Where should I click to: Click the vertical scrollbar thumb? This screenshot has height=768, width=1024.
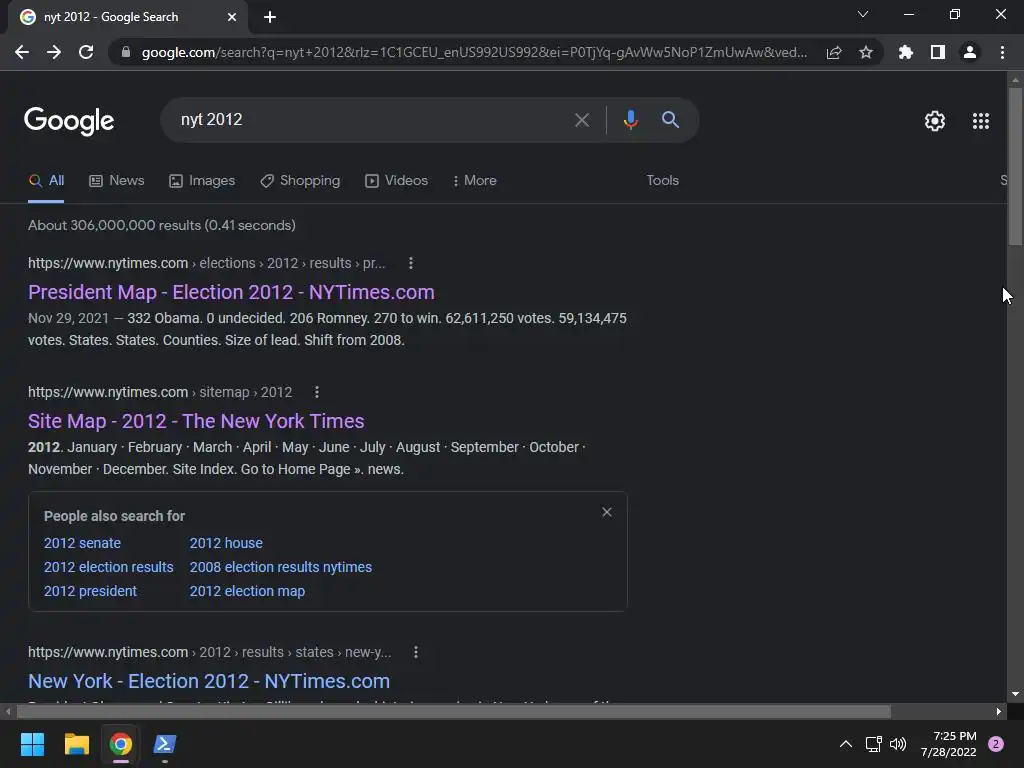[x=1015, y=166]
